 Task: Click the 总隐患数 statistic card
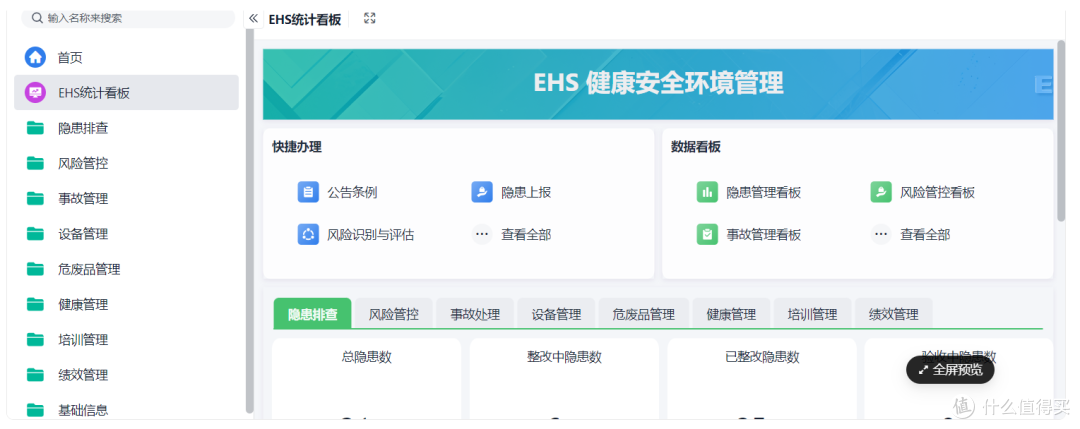366,379
